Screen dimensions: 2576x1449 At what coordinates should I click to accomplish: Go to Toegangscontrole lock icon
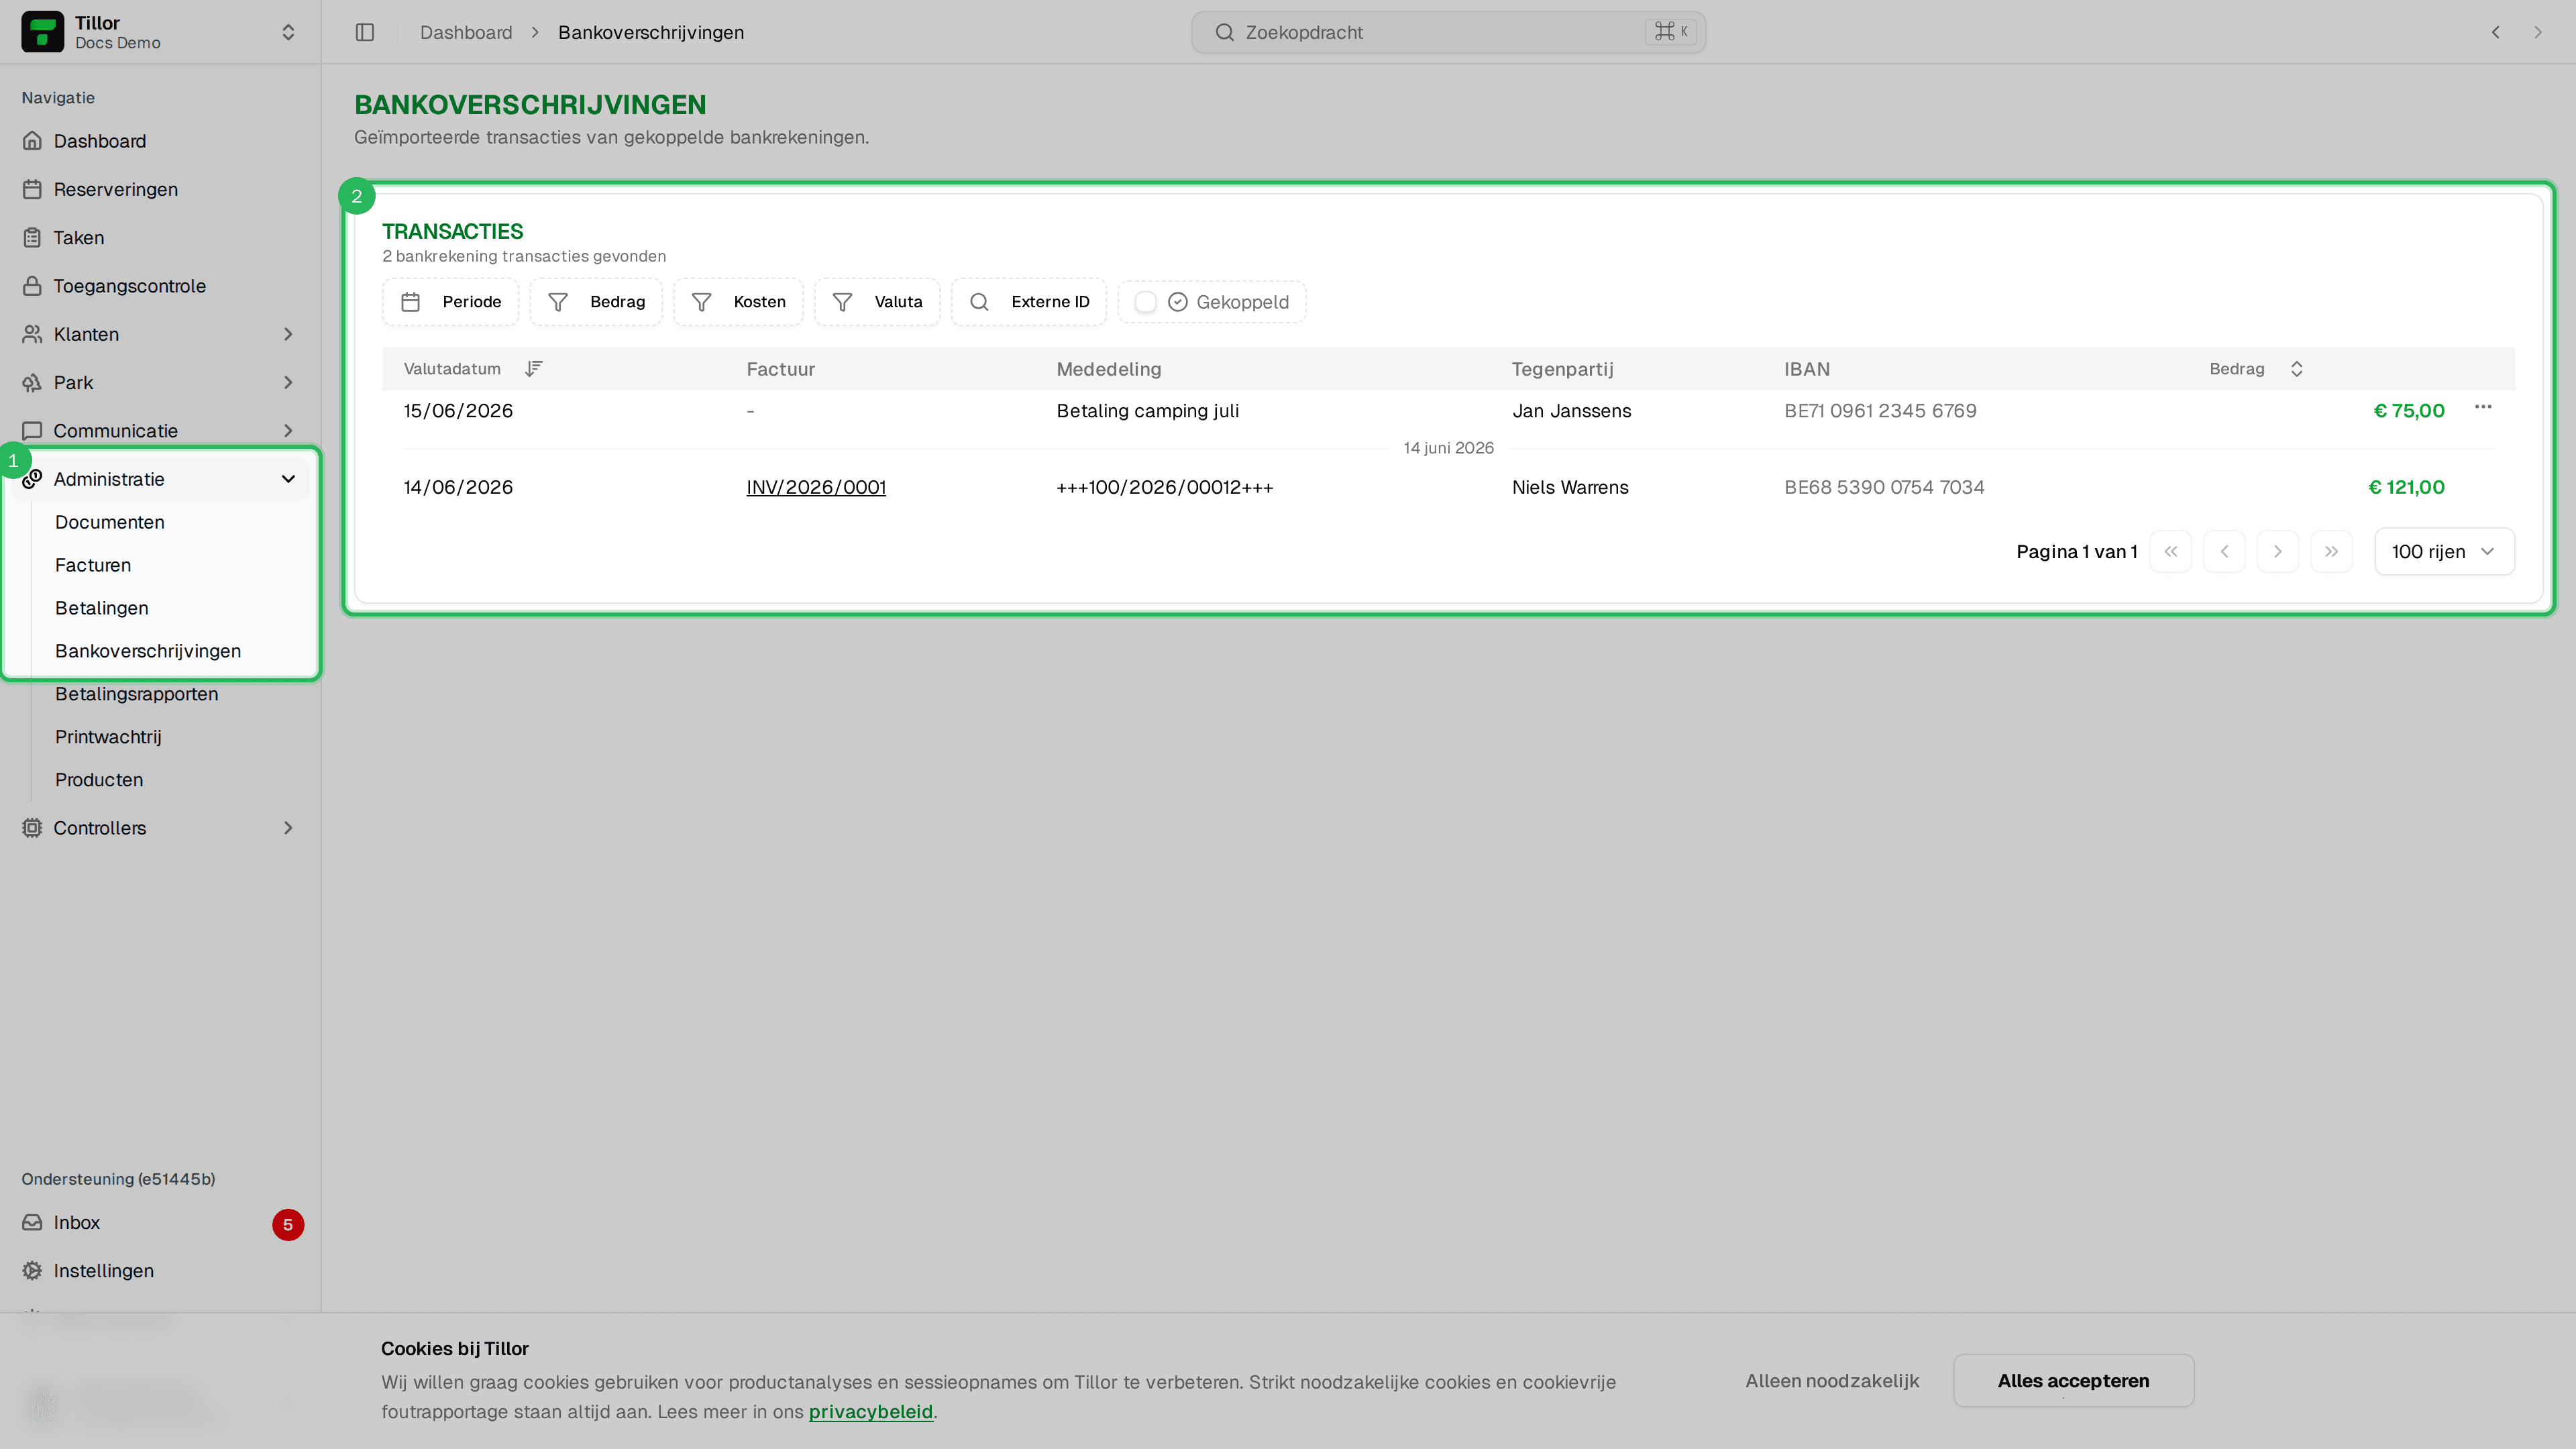coord(32,286)
